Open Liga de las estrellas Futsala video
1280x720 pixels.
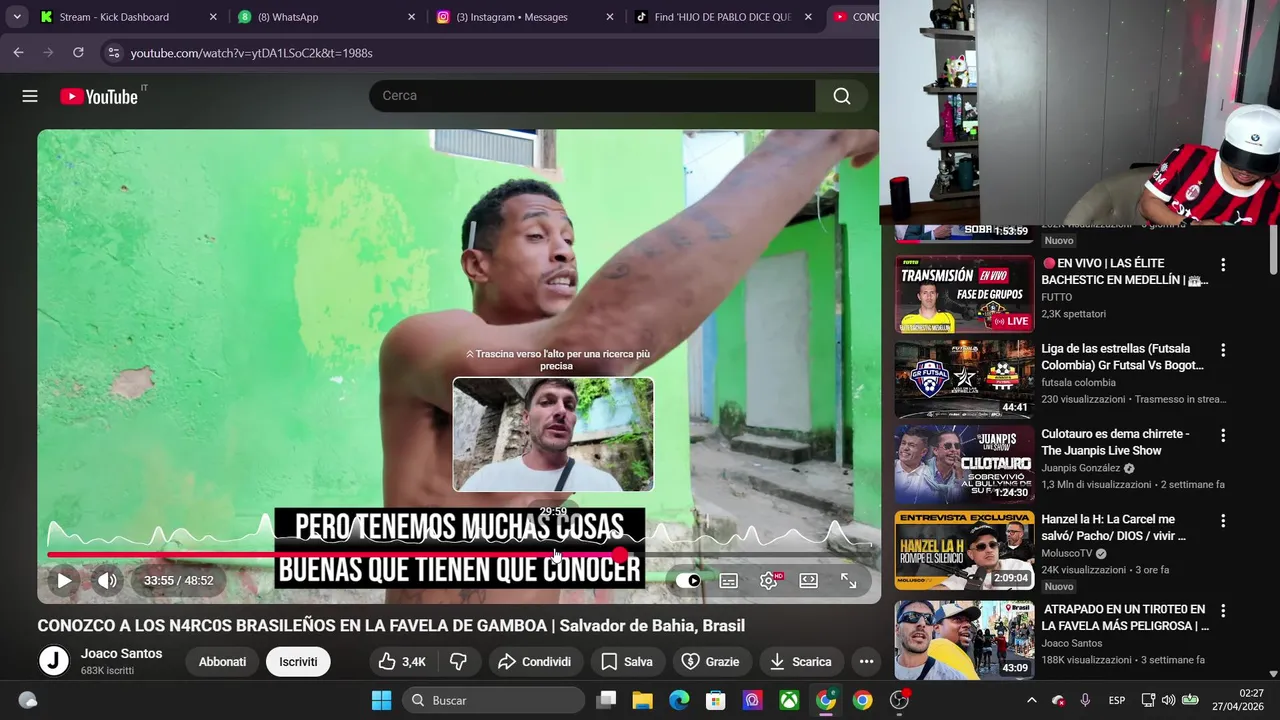coord(964,379)
